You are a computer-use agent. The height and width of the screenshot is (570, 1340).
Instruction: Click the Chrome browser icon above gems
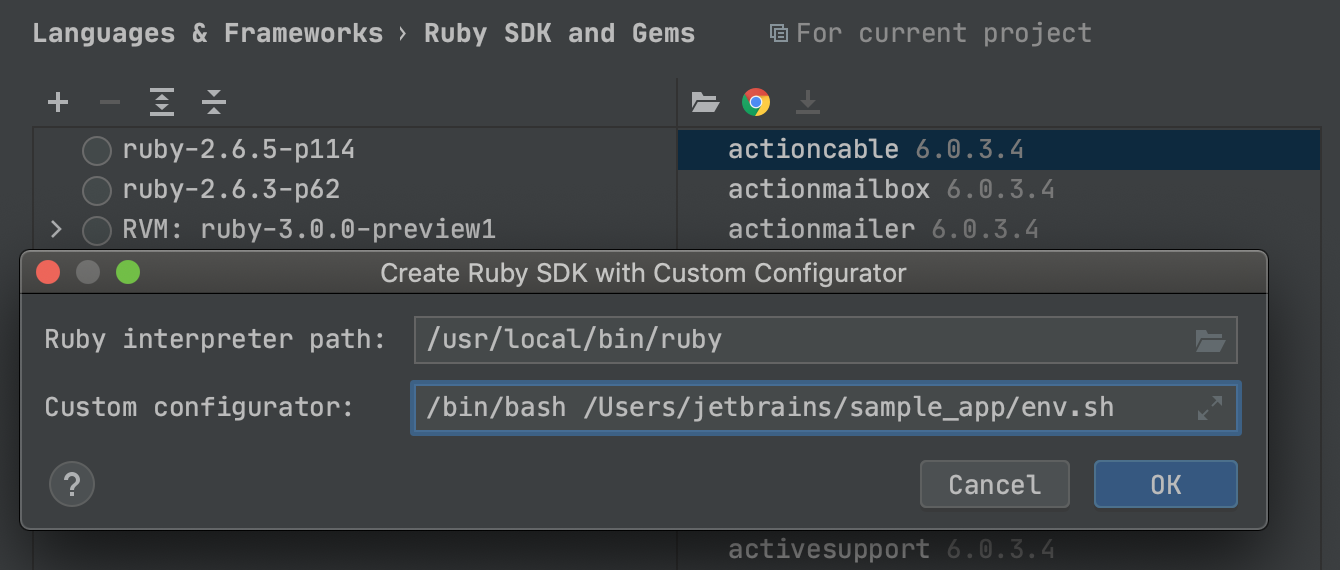756,102
